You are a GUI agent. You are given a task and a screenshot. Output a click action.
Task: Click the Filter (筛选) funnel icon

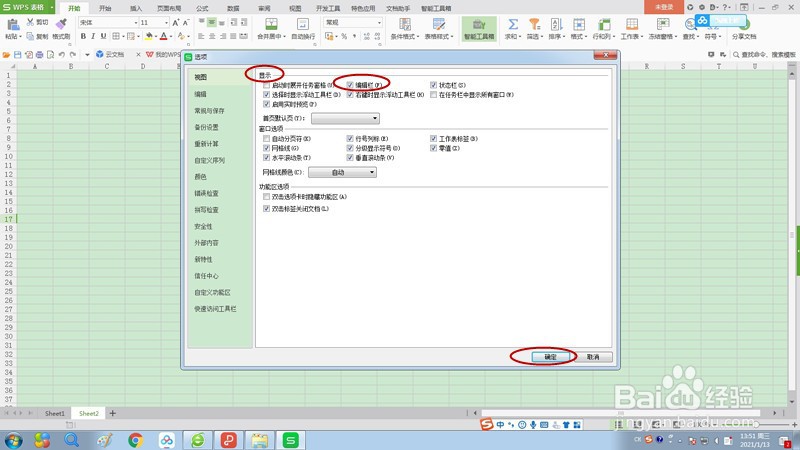pos(534,24)
